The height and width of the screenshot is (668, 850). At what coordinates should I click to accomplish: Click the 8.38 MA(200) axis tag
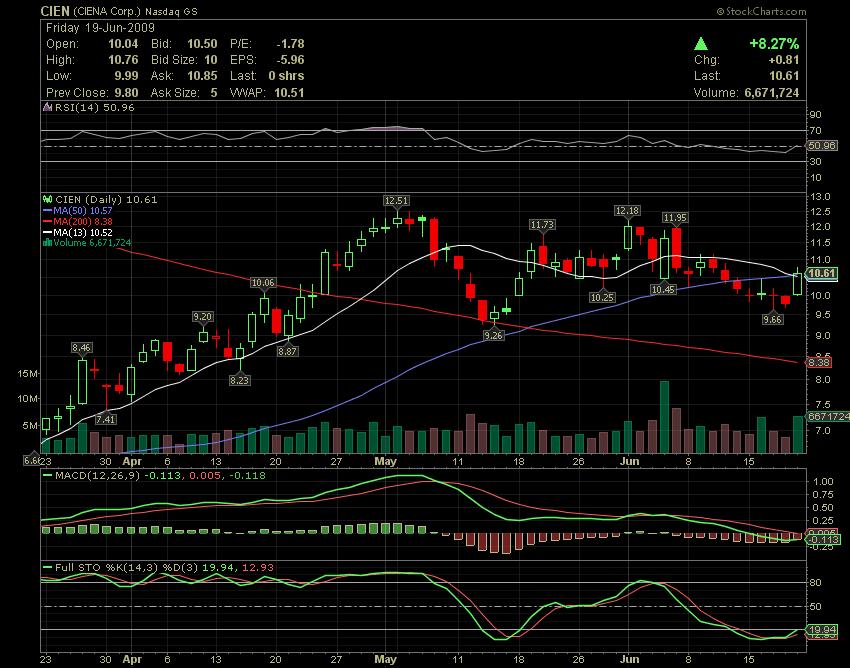click(x=819, y=362)
